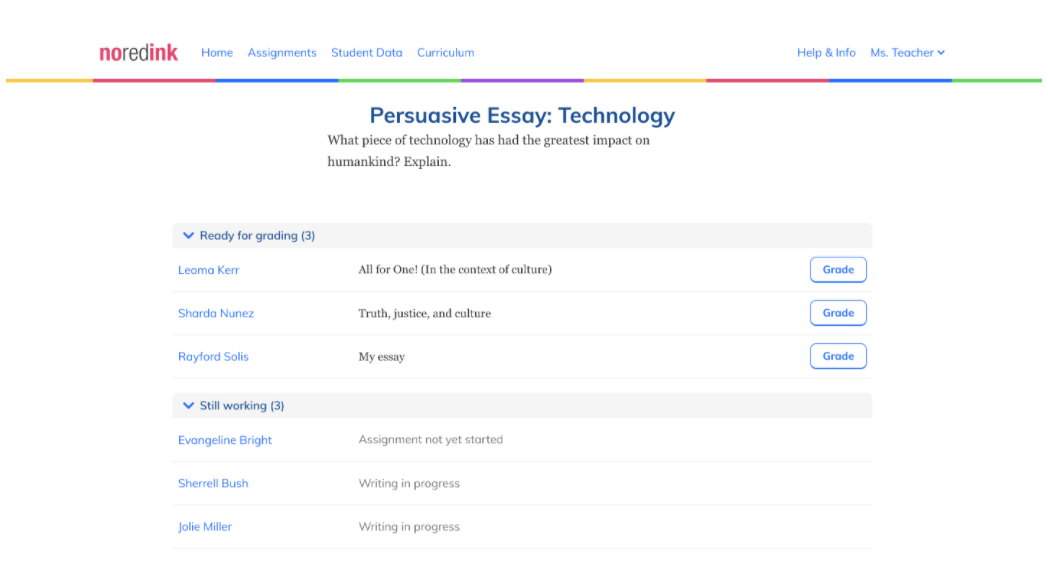
Task: Go to the Home nav item
Action: (217, 53)
